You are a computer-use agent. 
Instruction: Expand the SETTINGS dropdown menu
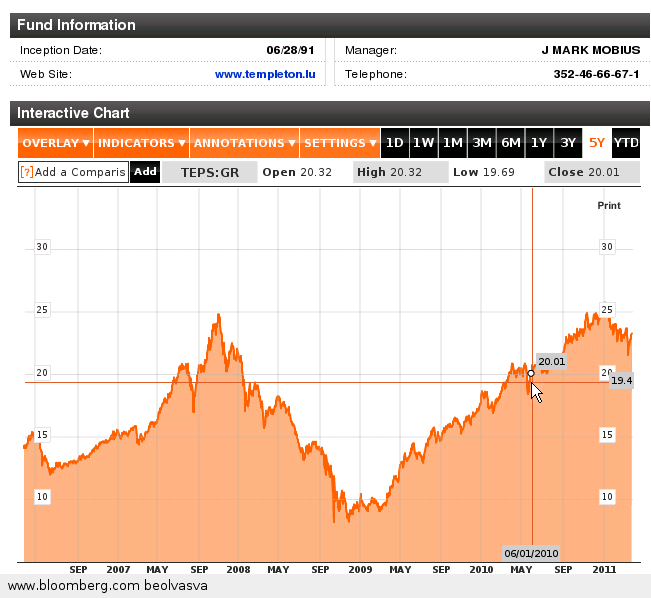pos(340,143)
